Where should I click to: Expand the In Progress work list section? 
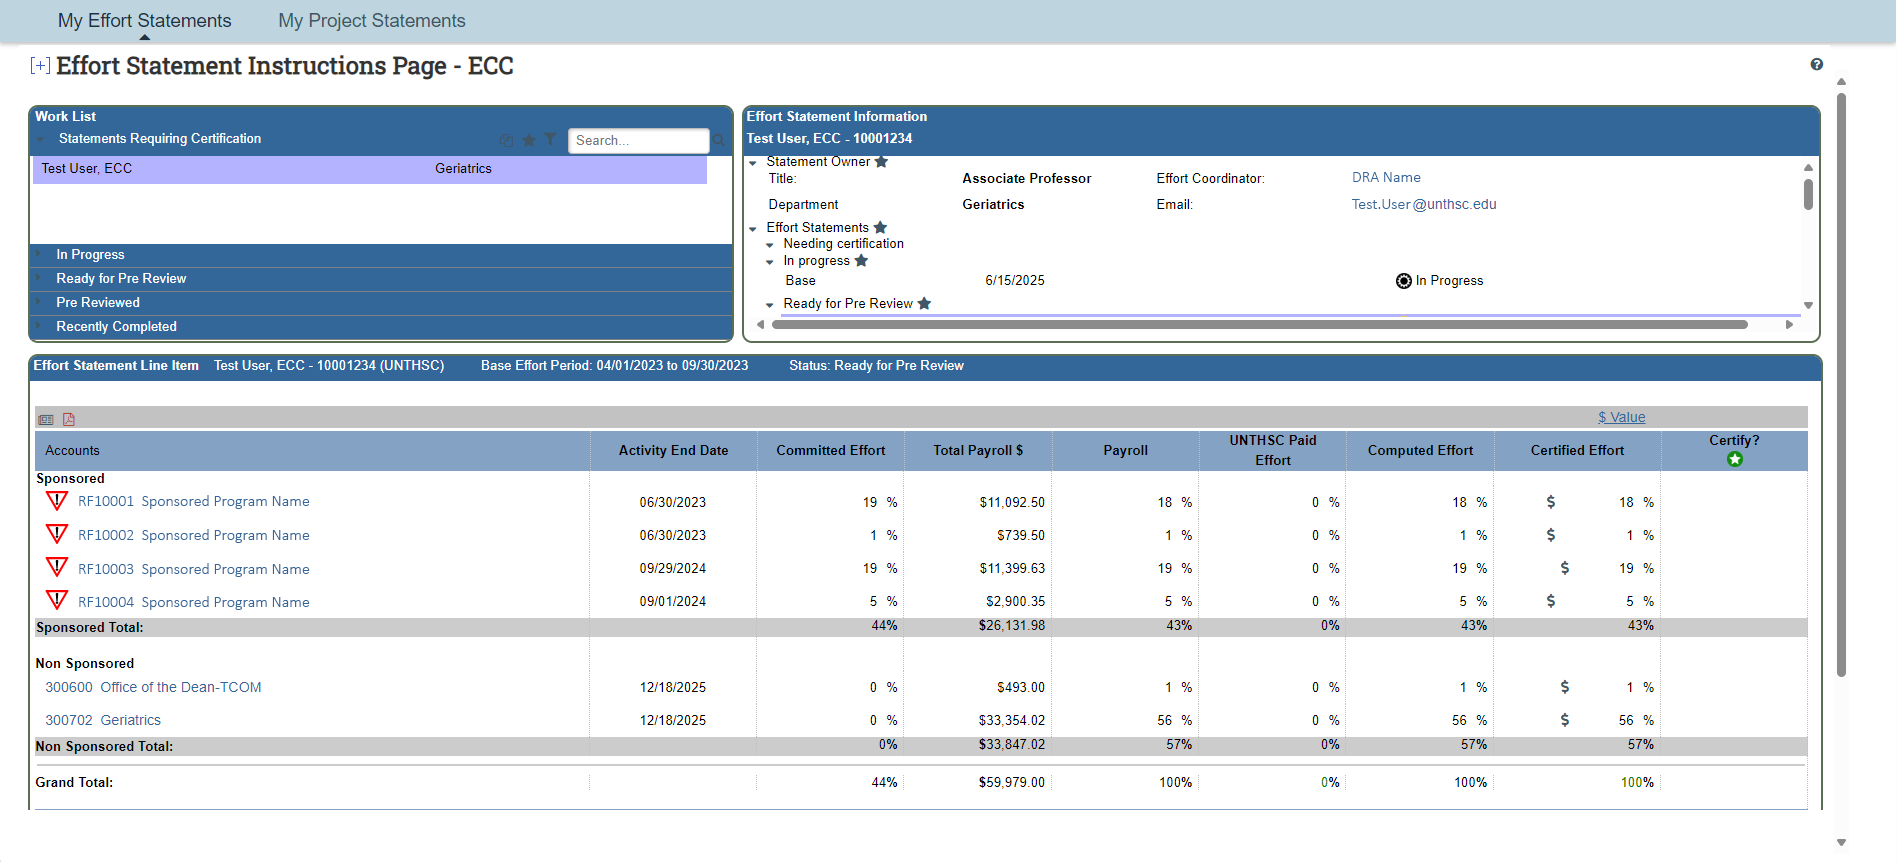pos(39,255)
